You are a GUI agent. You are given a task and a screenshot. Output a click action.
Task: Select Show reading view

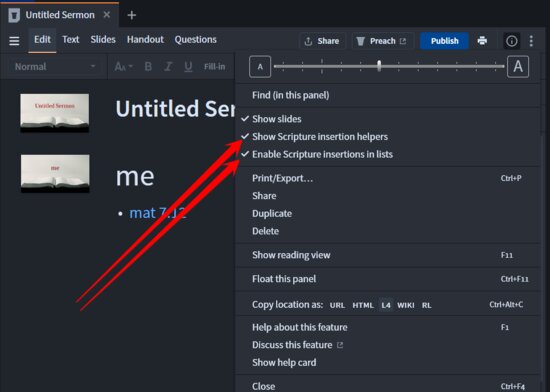(x=388, y=255)
